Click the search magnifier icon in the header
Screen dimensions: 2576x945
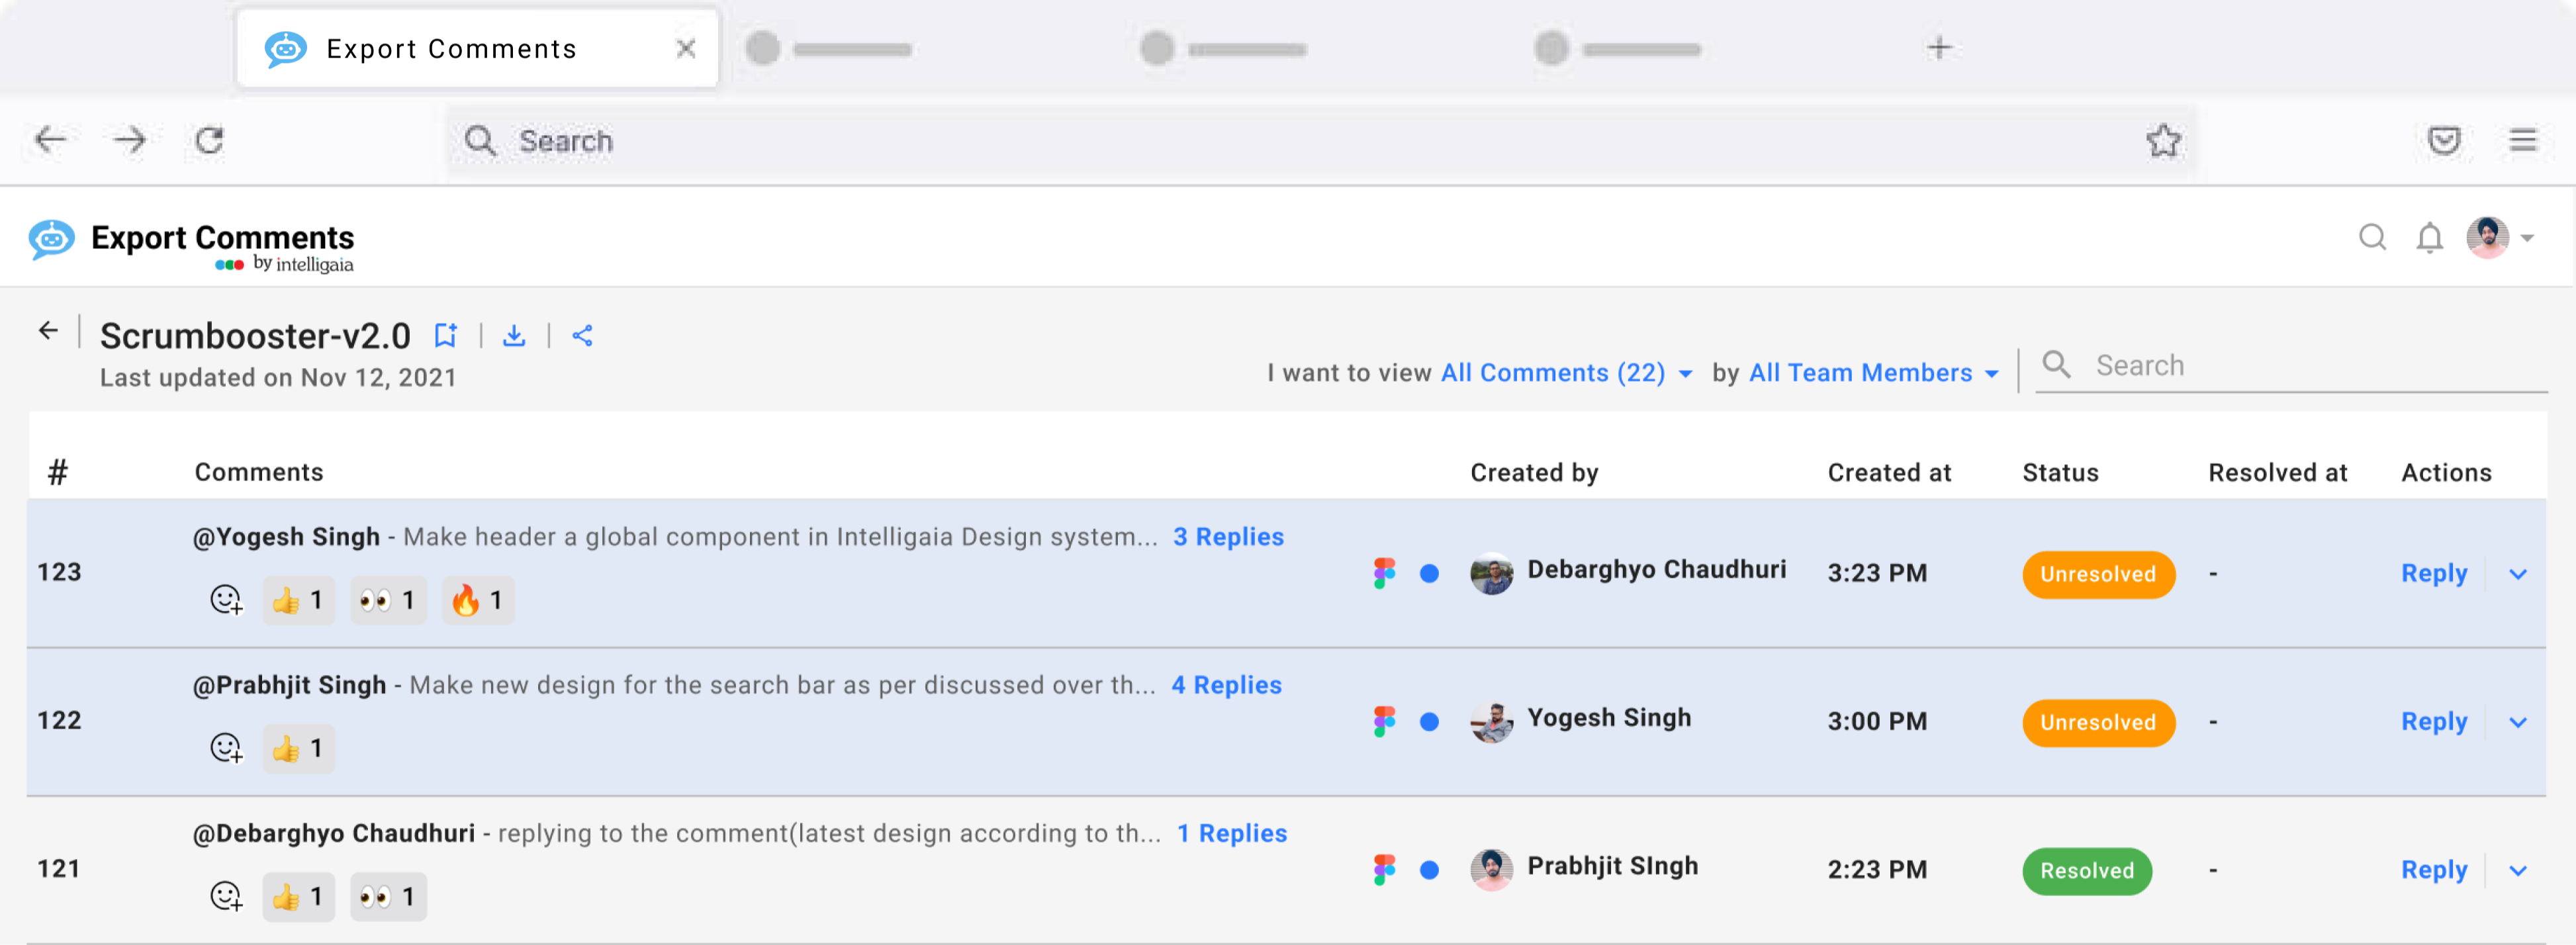(2372, 238)
